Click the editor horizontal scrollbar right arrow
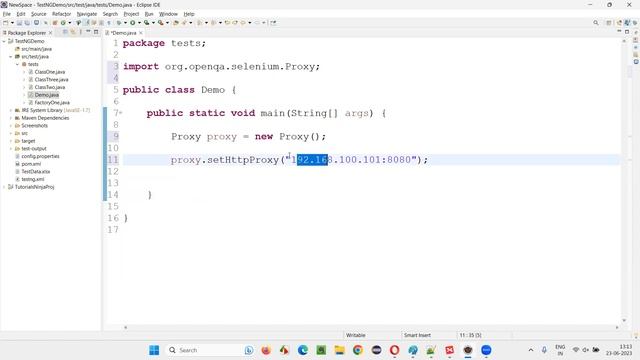The width and height of the screenshot is (640, 360). click(617, 327)
